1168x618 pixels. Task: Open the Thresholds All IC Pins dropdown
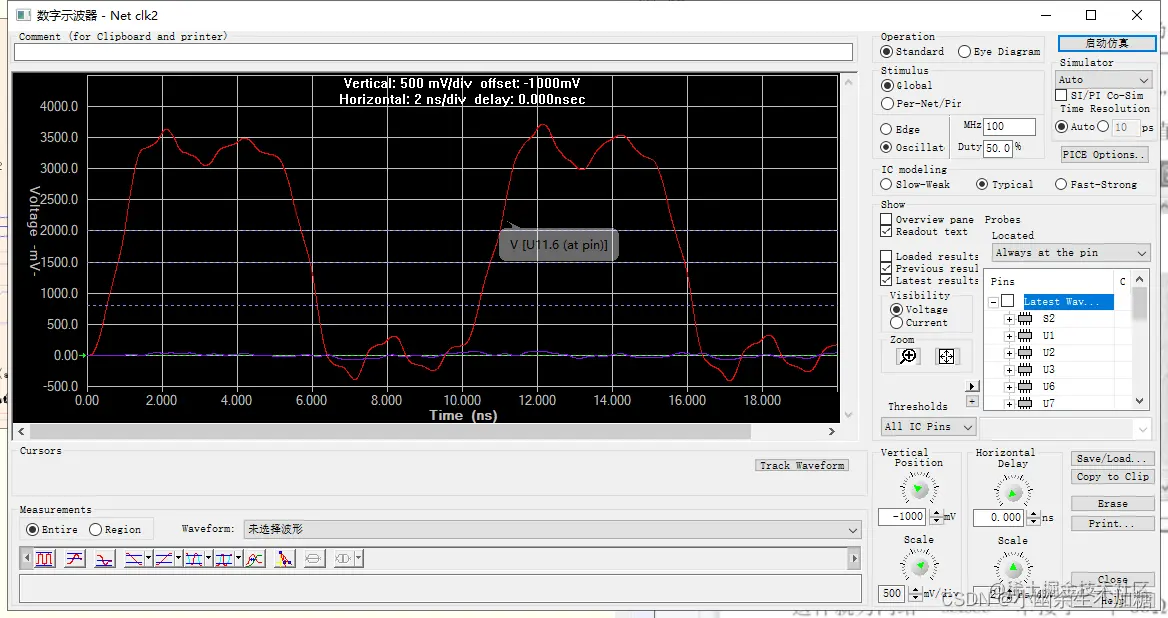pos(928,427)
